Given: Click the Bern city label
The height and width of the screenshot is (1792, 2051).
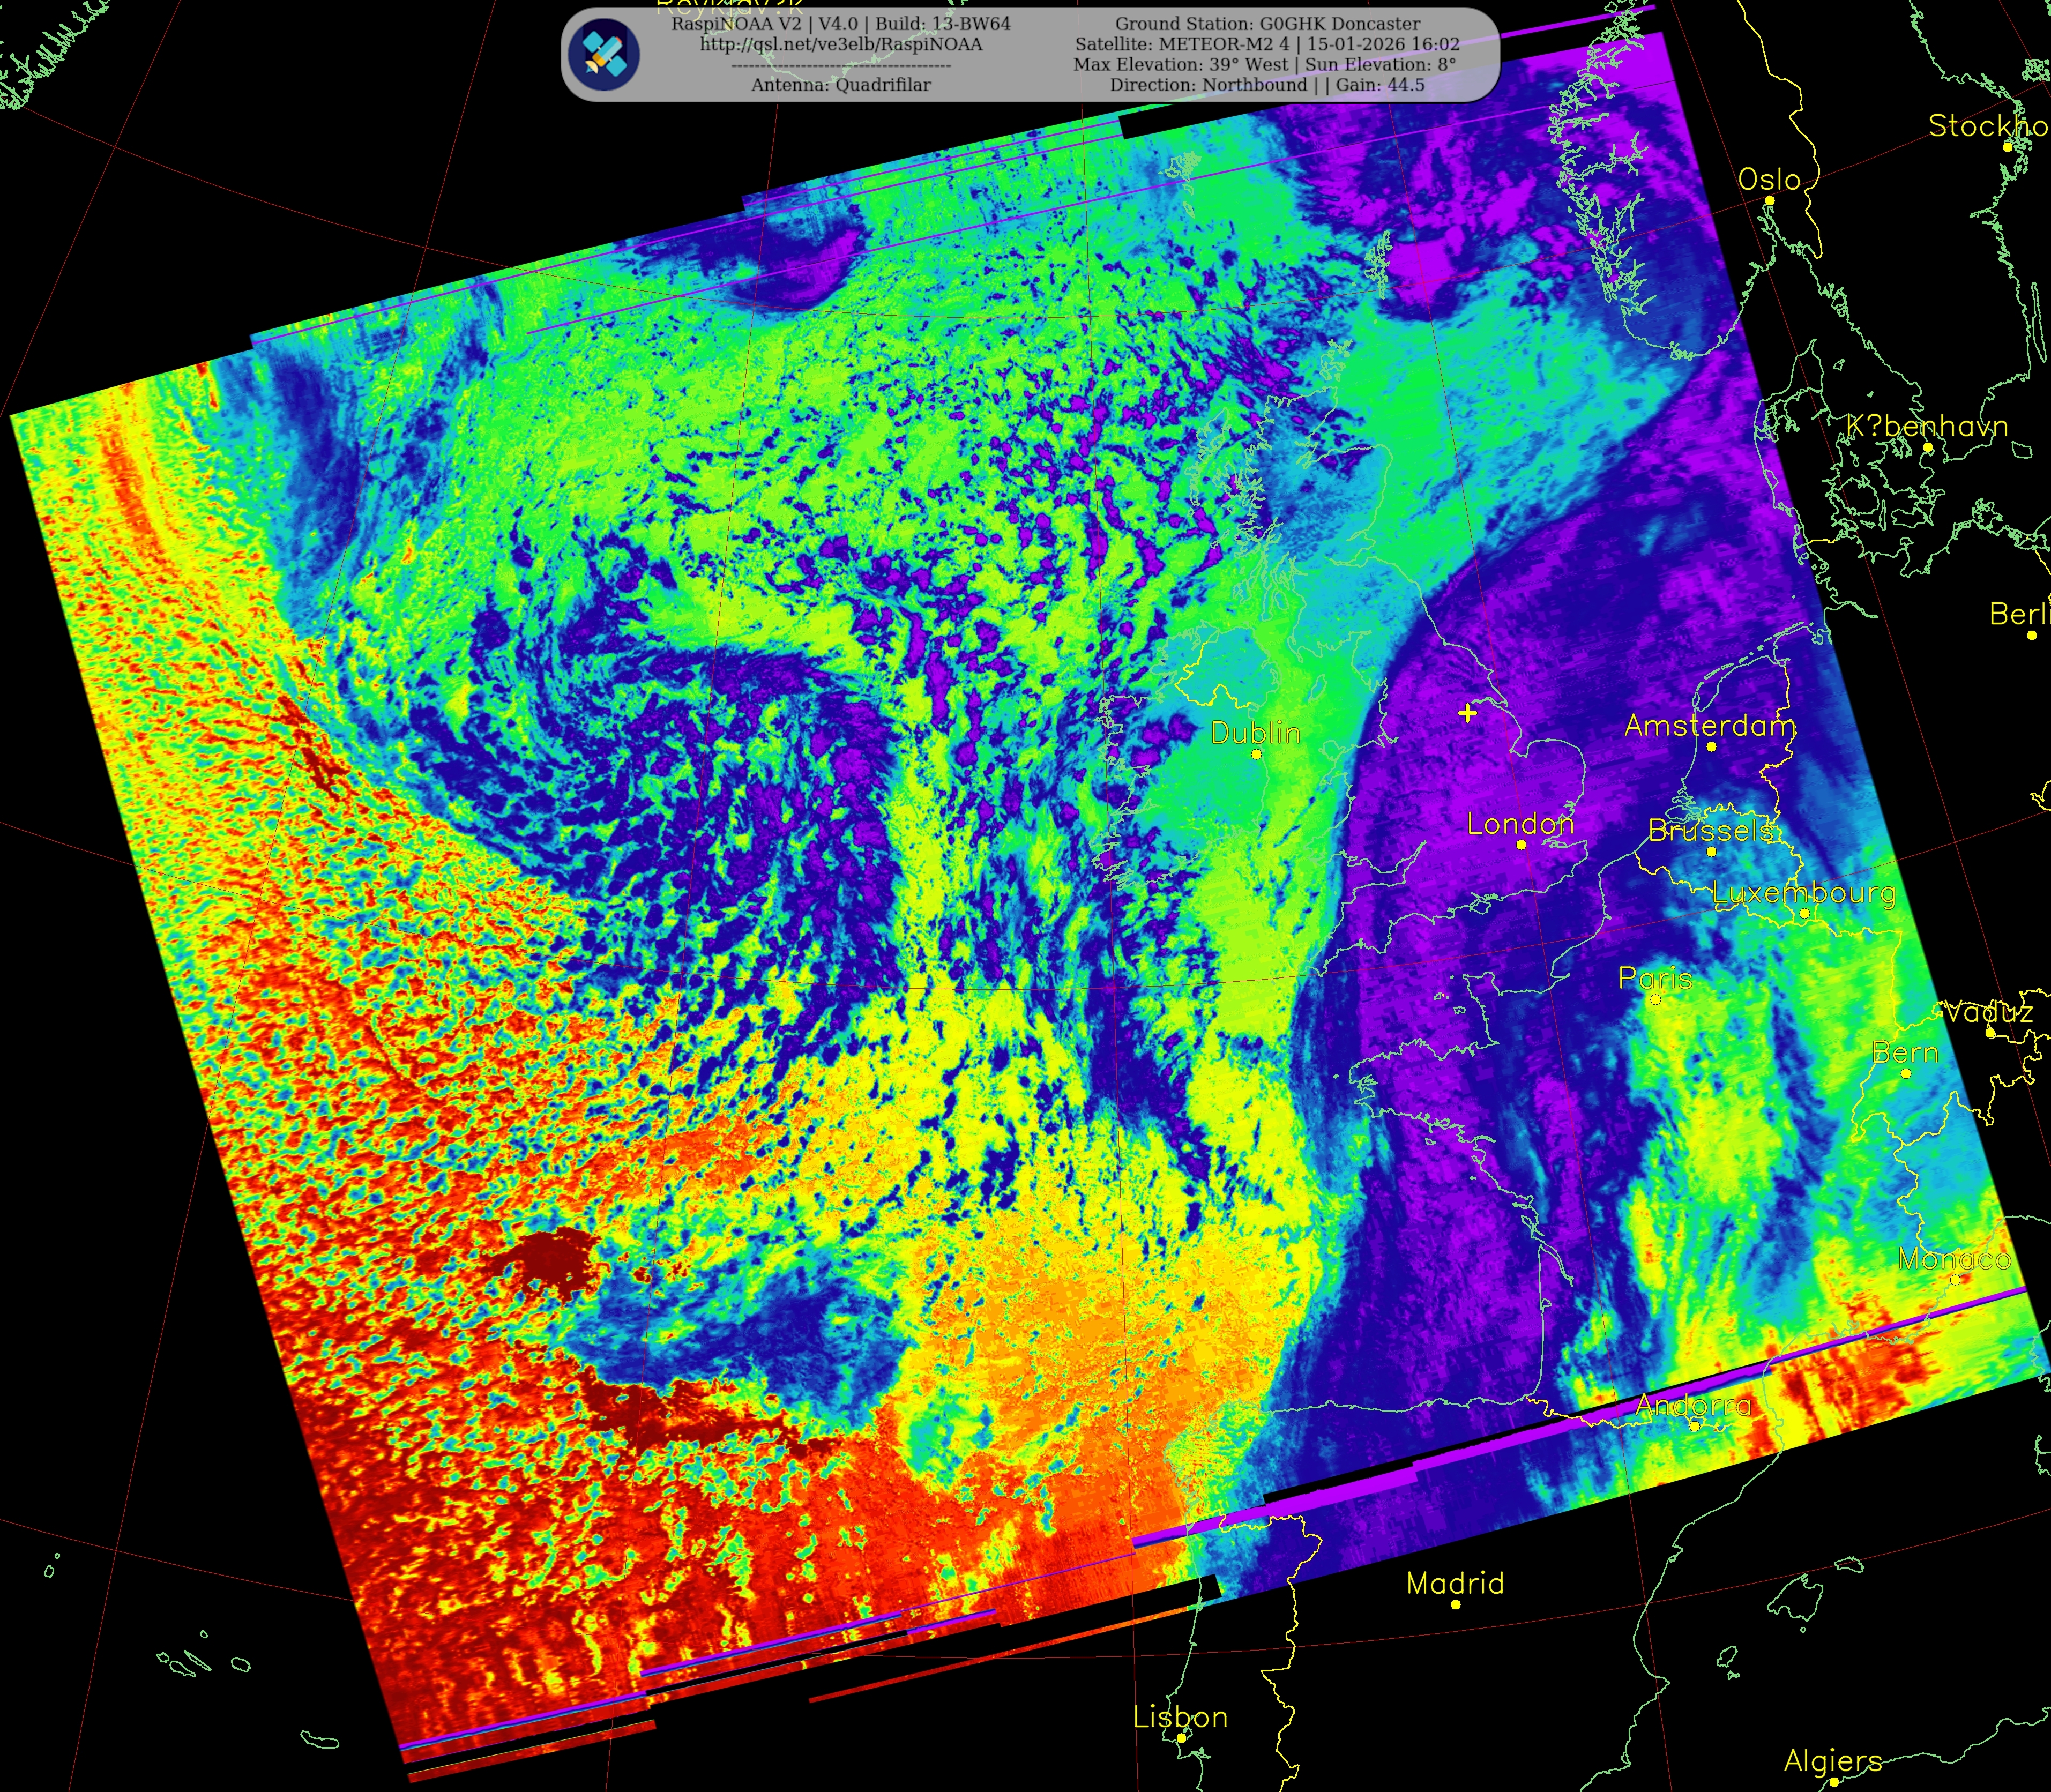Looking at the screenshot, I should pyautogui.click(x=1905, y=1052).
